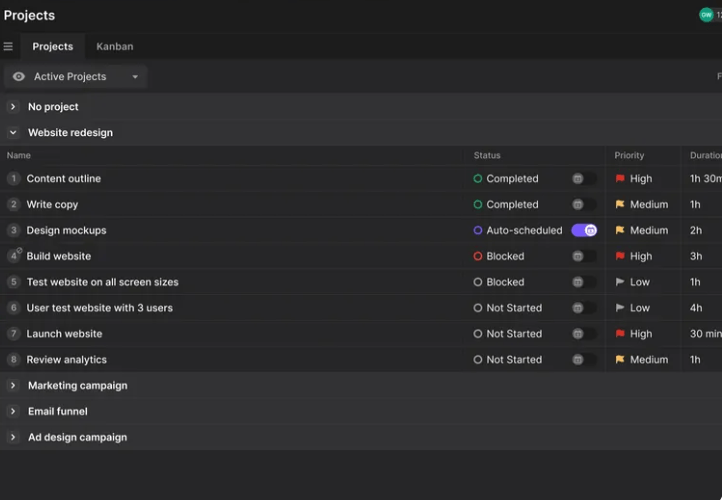Click the status circle for Test website on all screen sizes
This screenshot has height=500, width=722.
477,282
